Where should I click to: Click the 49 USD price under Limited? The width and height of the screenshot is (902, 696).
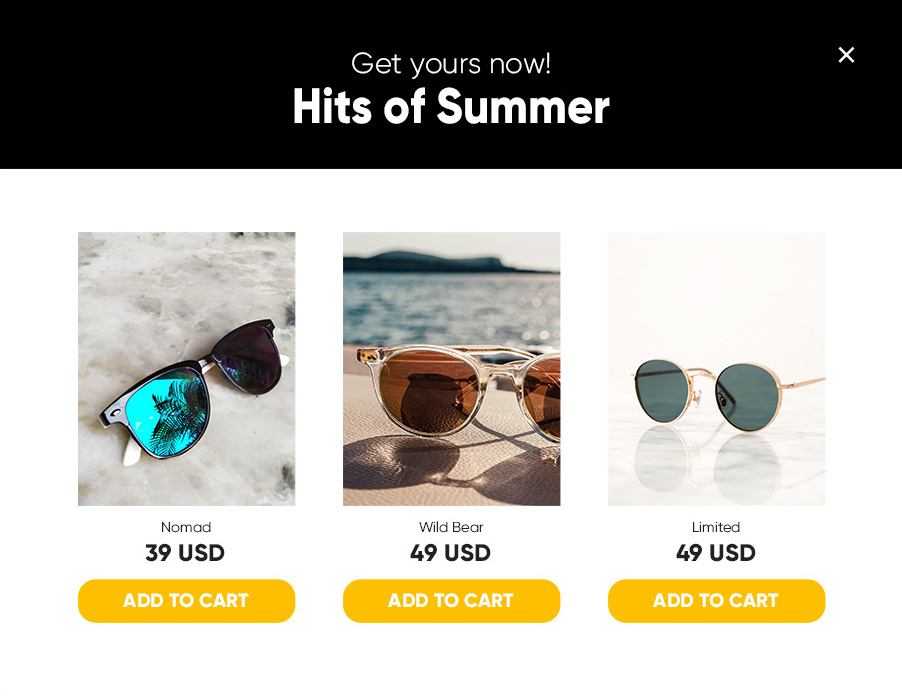(x=716, y=553)
